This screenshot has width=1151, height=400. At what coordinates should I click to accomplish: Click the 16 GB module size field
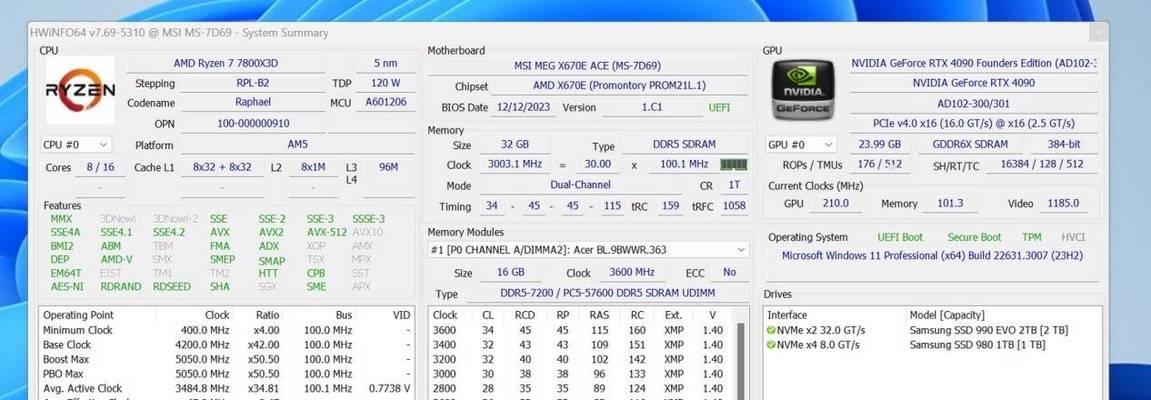point(511,272)
